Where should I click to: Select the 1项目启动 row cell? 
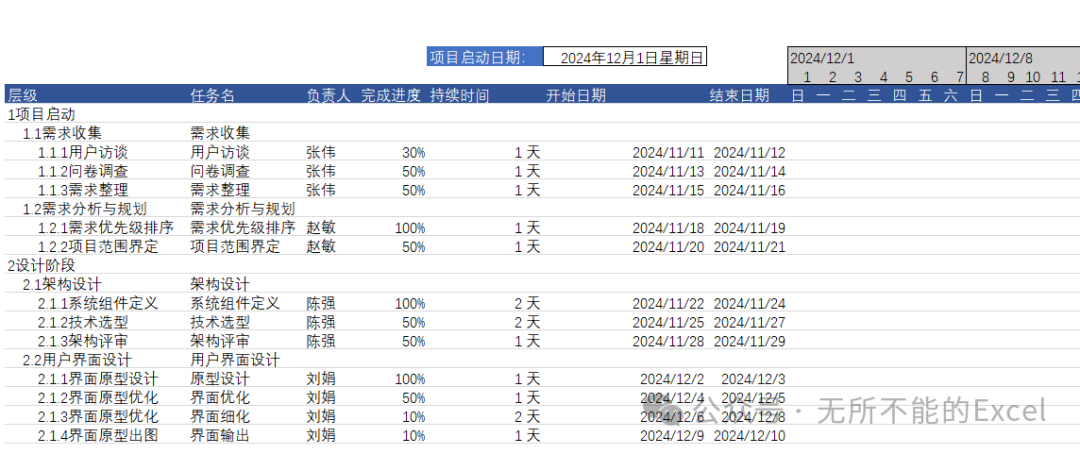[x=41, y=114]
